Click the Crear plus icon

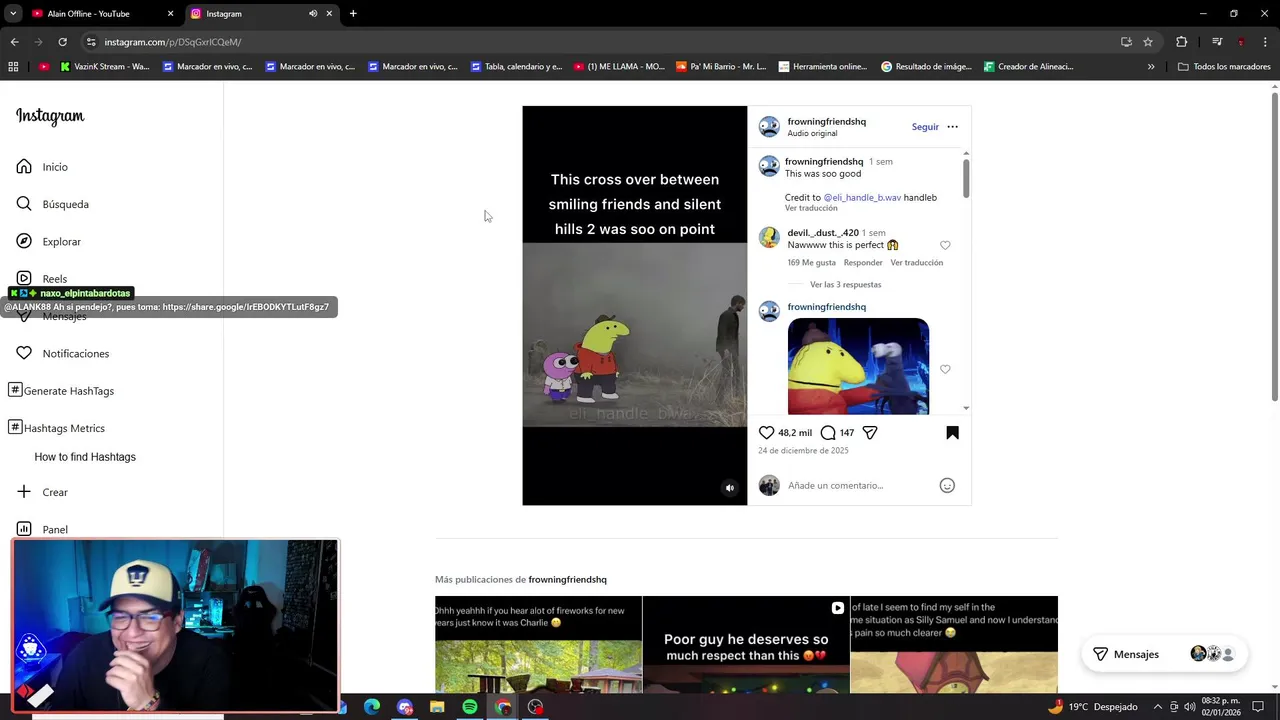24,492
